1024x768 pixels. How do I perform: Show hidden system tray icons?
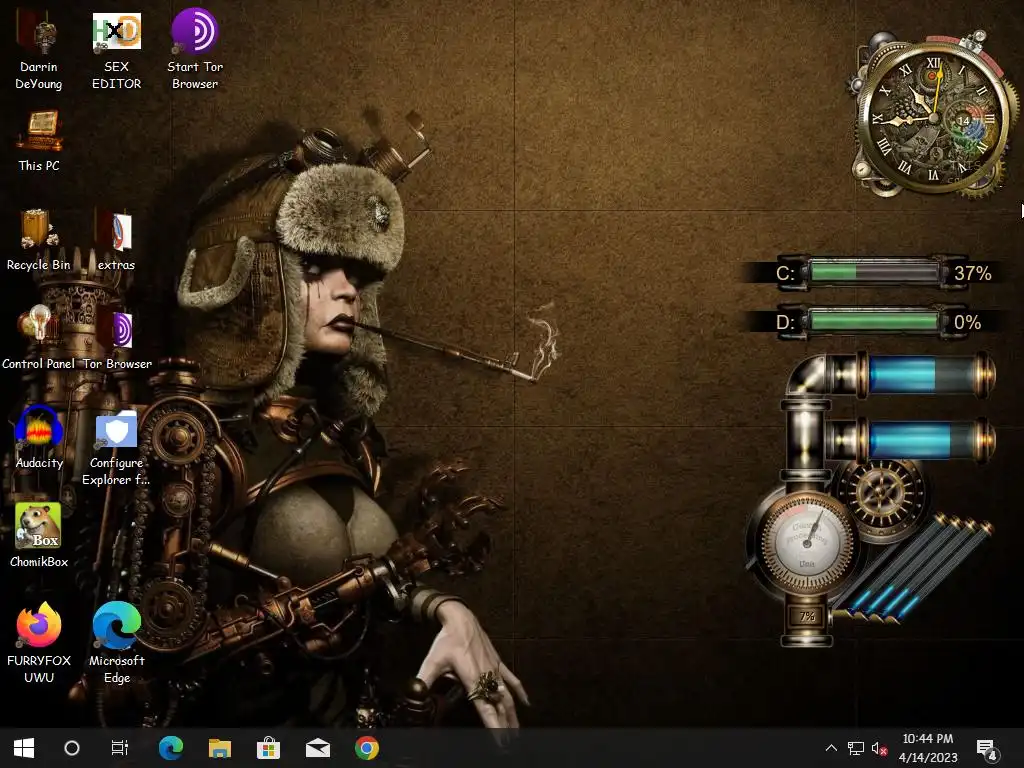coord(831,748)
